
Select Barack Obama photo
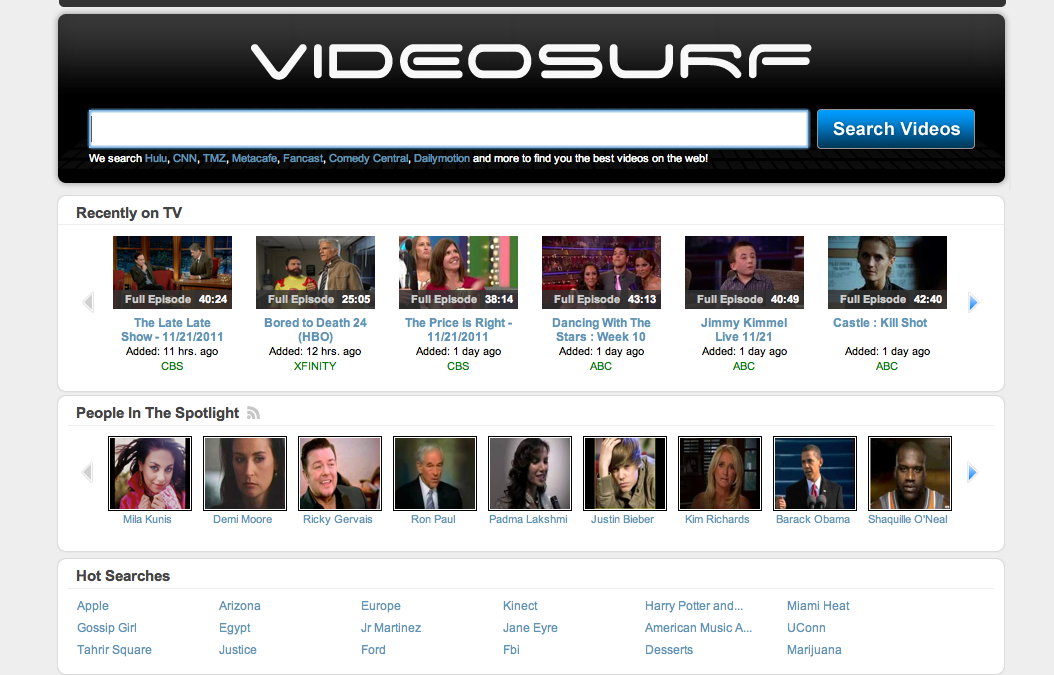tap(815, 473)
